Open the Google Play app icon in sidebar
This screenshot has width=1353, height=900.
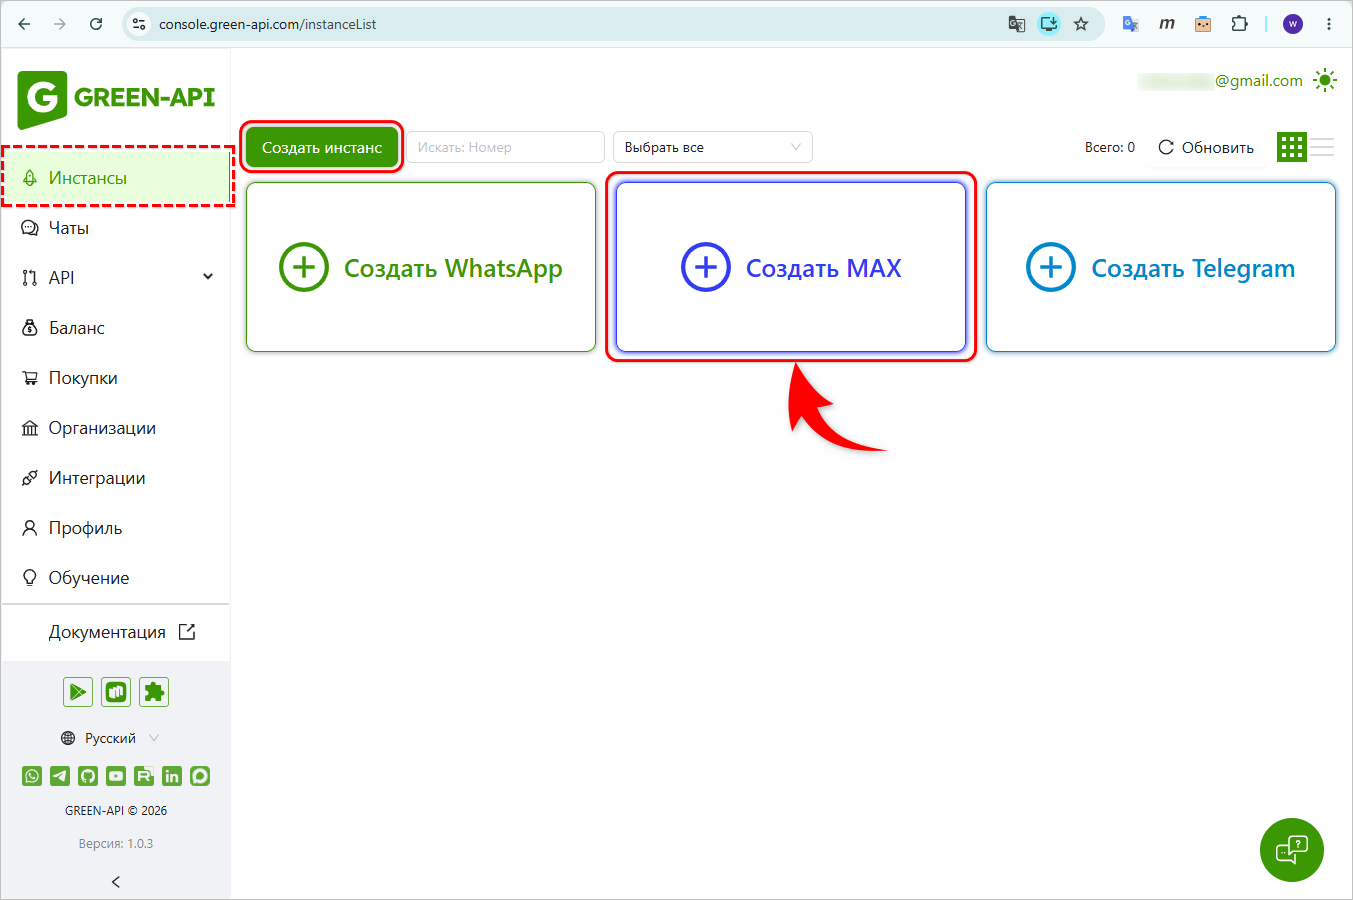(78, 692)
